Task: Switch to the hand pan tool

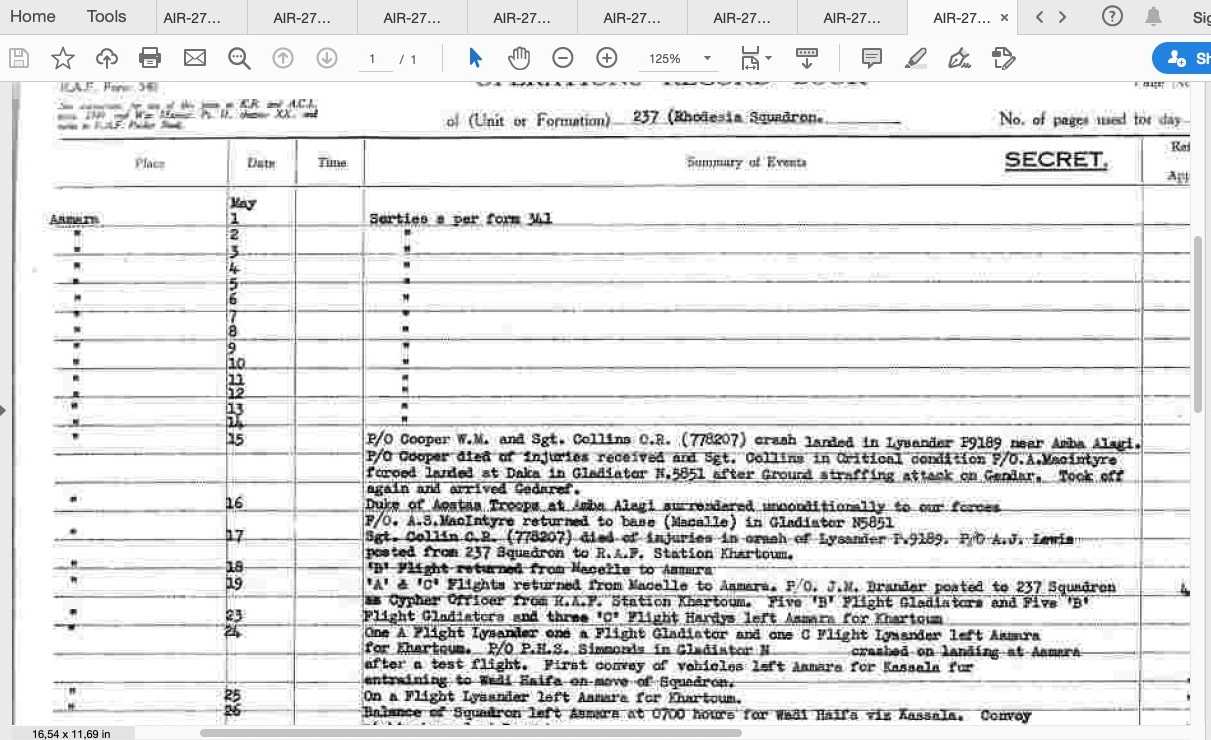Action: click(518, 58)
